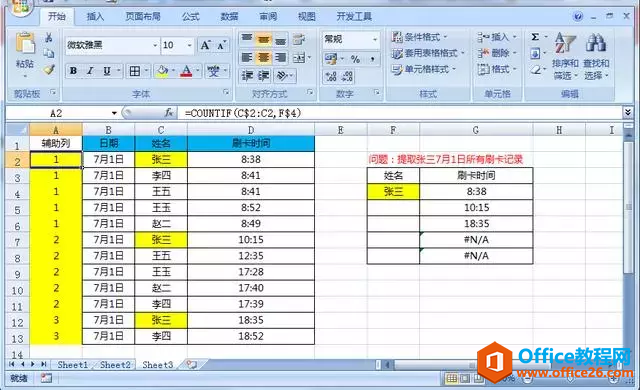The height and width of the screenshot is (390, 640).
Task: Open the Sheet1 worksheet tab
Action: (72, 365)
